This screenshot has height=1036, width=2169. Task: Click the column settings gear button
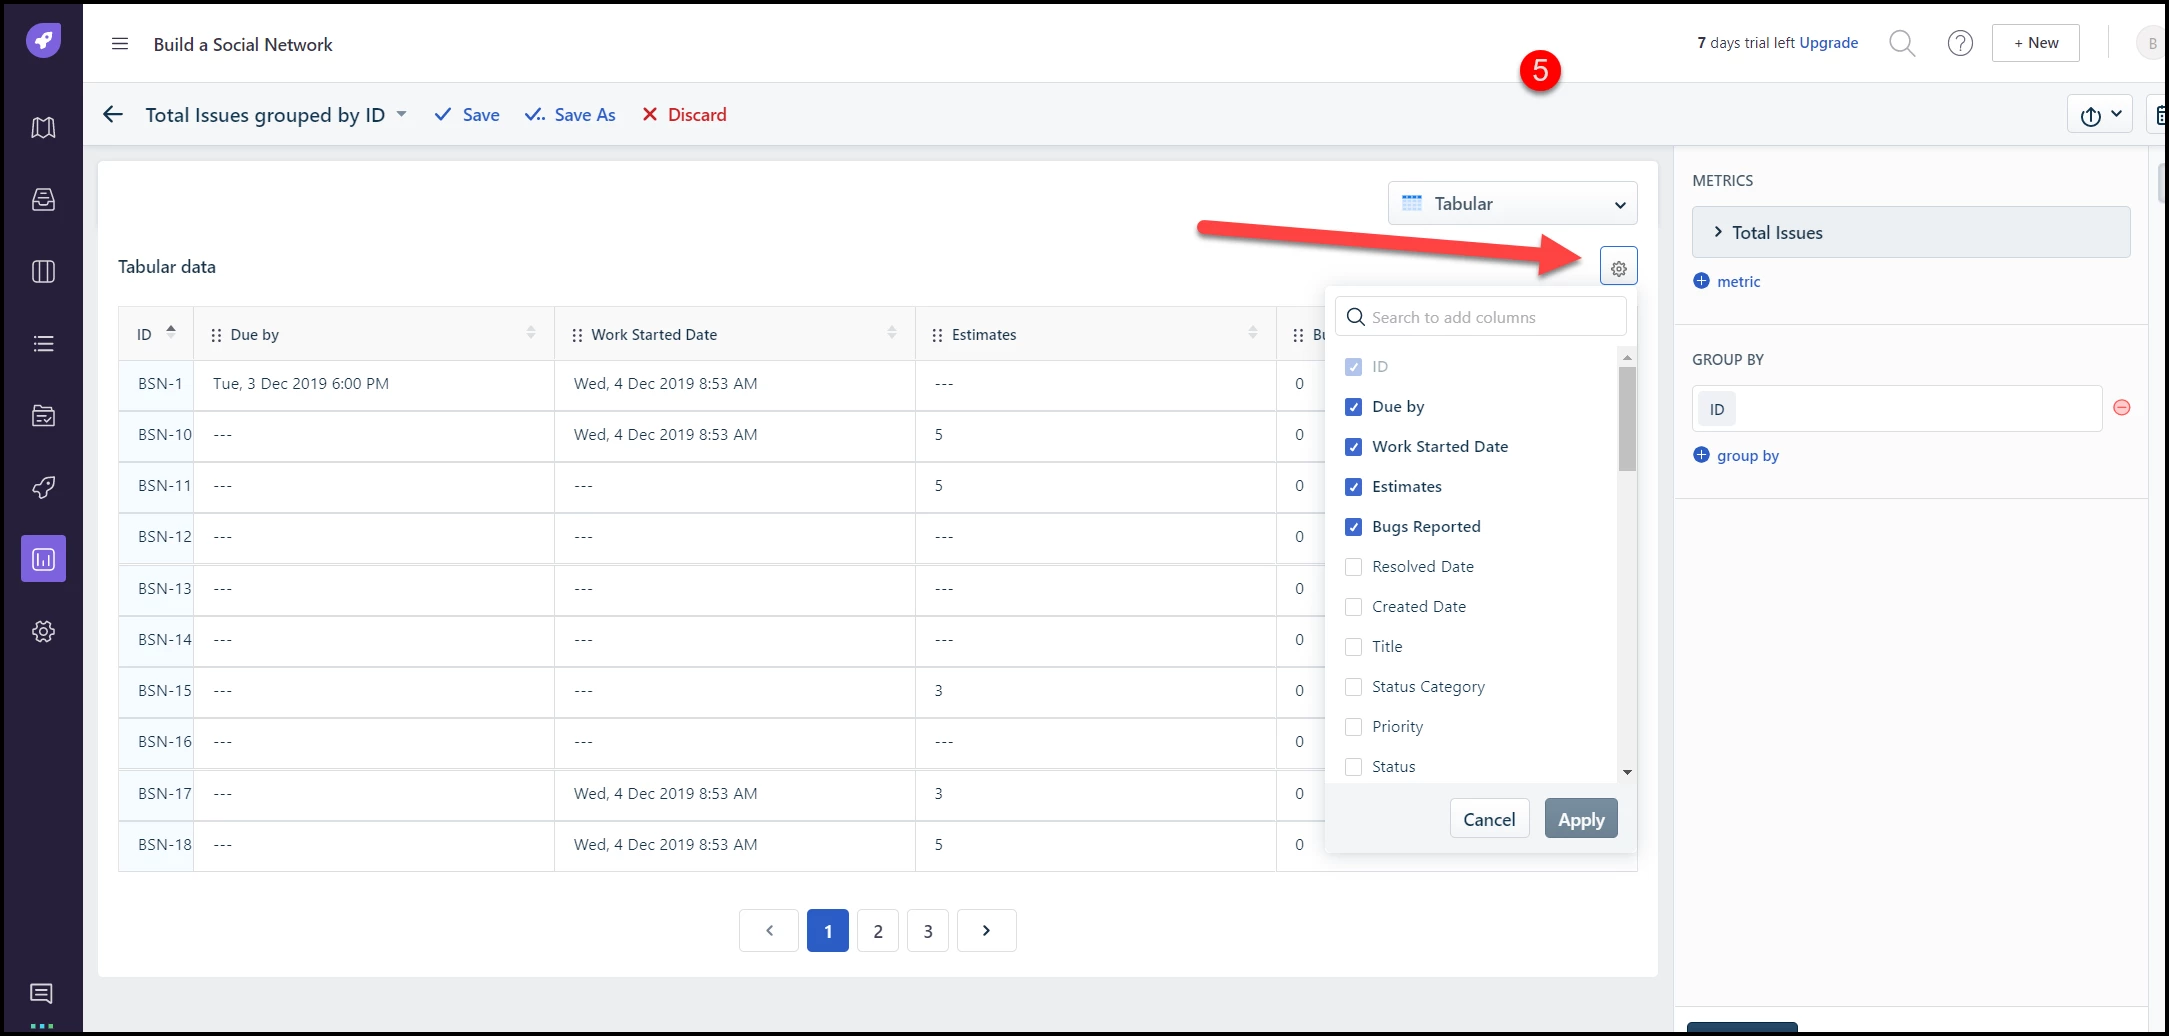pos(1618,267)
